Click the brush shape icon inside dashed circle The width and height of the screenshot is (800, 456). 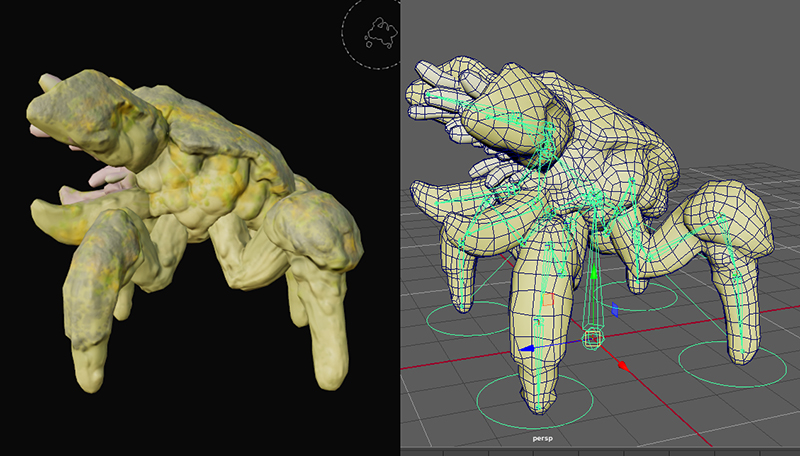tap(380, 32)
